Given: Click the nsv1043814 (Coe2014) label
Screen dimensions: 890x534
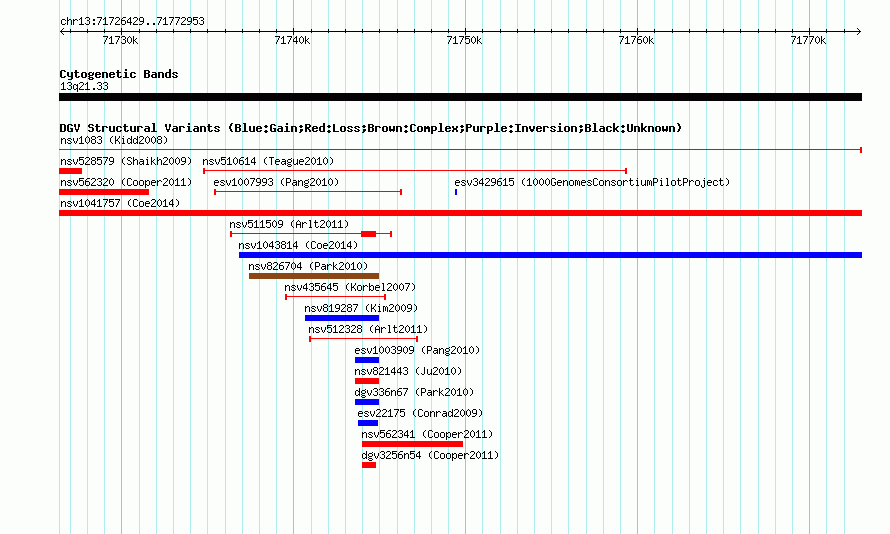Looking at the screenshot, I should tap(298, 245).
